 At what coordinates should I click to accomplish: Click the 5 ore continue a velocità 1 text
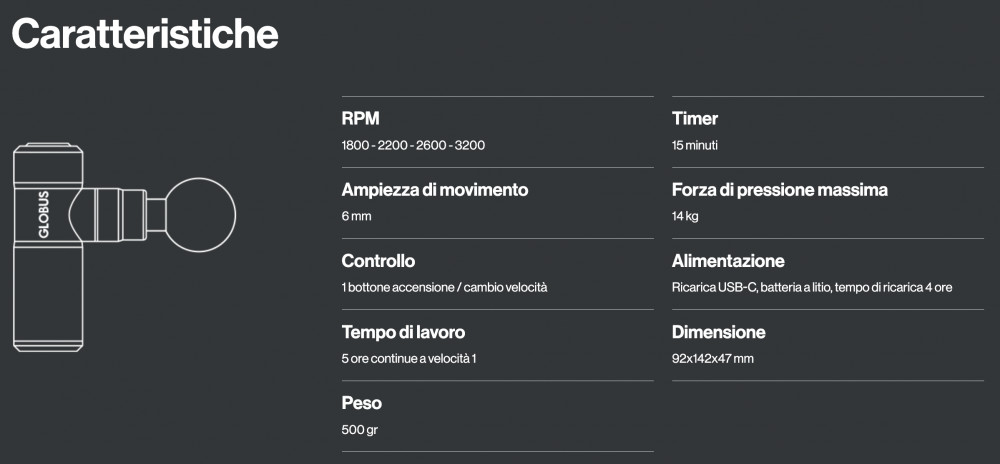tap(409, 358)
